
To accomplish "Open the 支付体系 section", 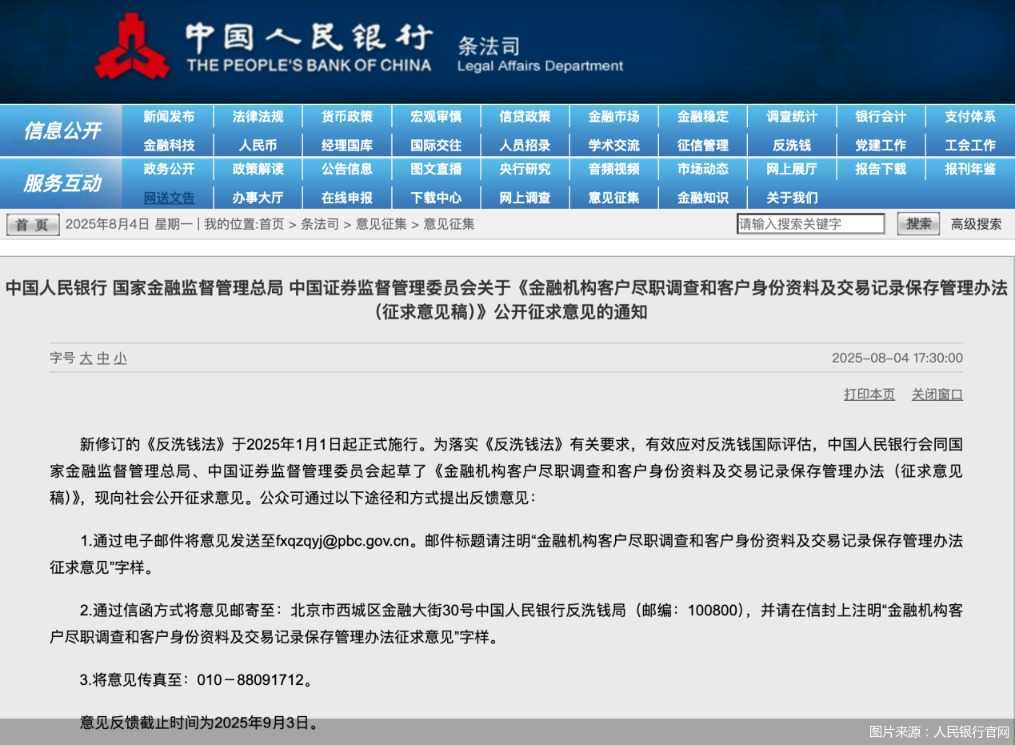I will pos(970,117).
